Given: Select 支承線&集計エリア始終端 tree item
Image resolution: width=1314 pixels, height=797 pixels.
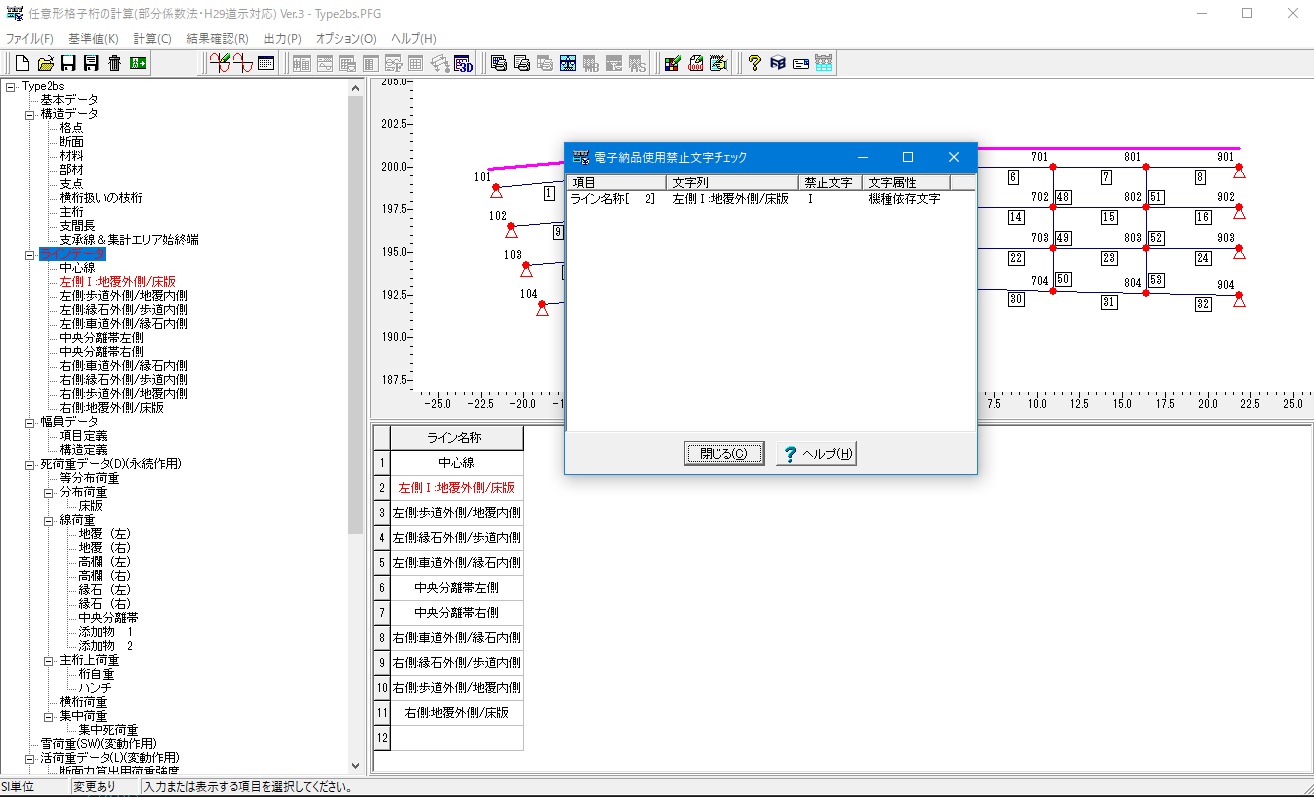Looking at the screenshot, I should point(128,240).
